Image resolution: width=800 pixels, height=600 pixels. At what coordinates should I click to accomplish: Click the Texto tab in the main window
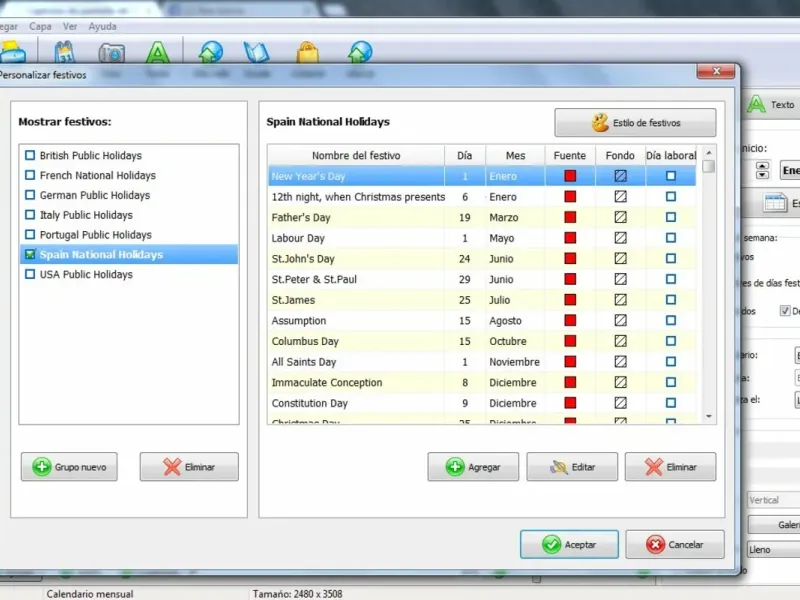(x=773, y=105)
